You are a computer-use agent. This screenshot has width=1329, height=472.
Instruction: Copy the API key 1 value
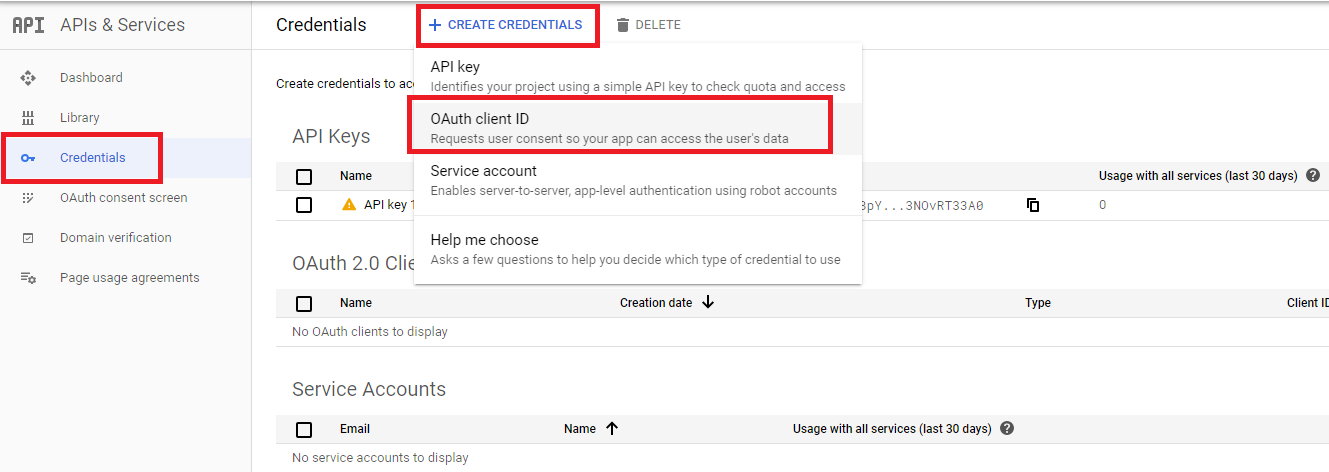[x=1033, y=205]
